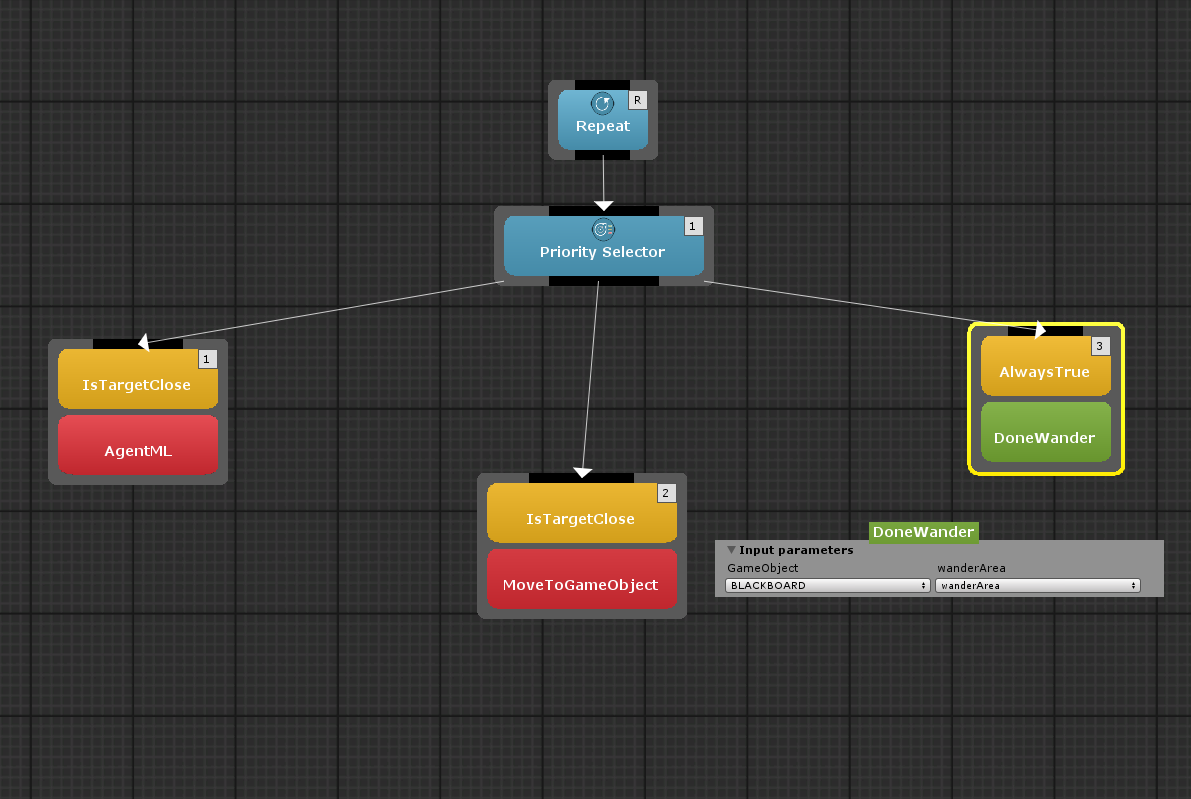
Task: Collapse the Input parameters foldout
Action: [731, 550]
